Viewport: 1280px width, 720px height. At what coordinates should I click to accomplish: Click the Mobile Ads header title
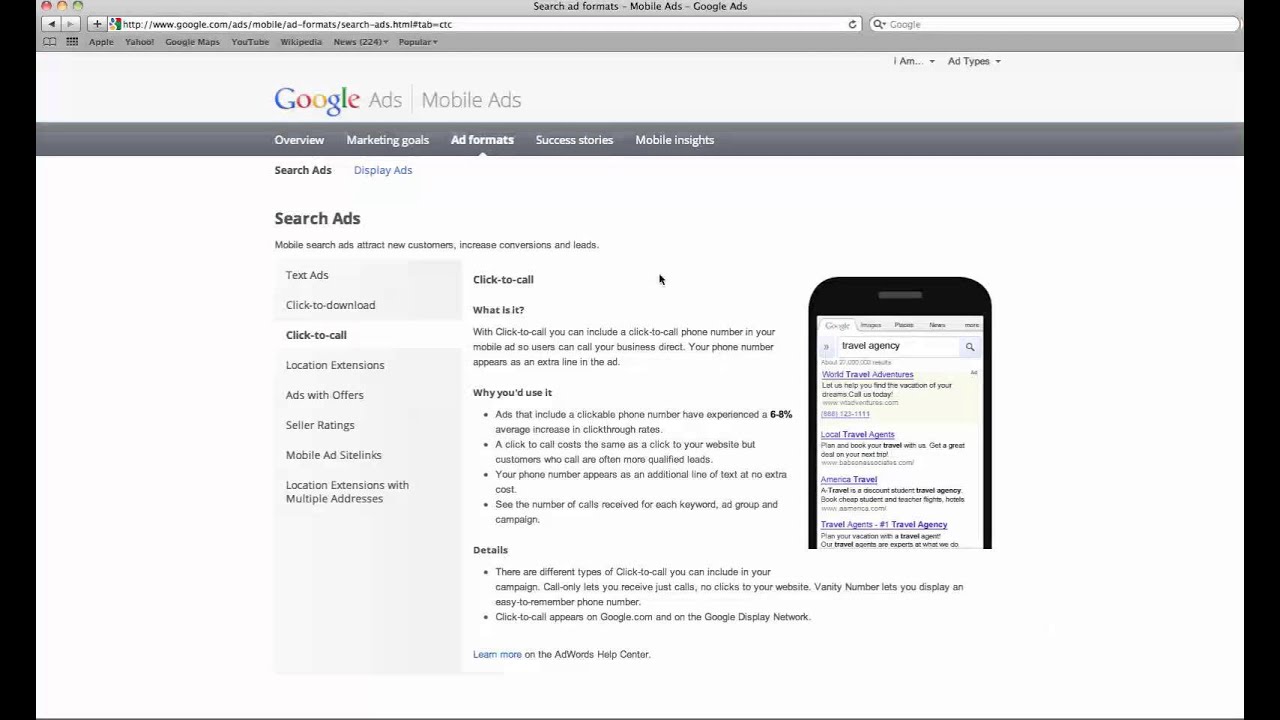tap(471, 100)
